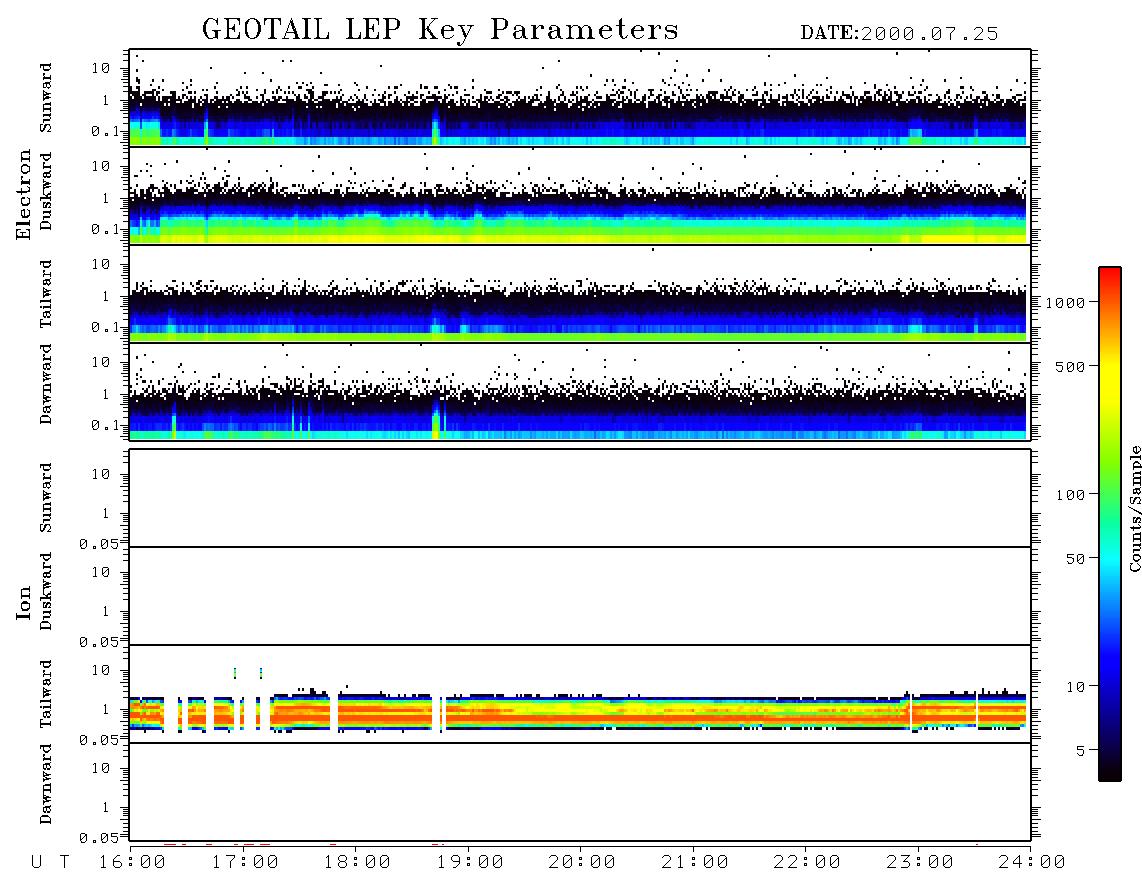Click the Counts/Sample colorbar title
The height and width of the screenshot is (880, 1142).
(1134, 508)
